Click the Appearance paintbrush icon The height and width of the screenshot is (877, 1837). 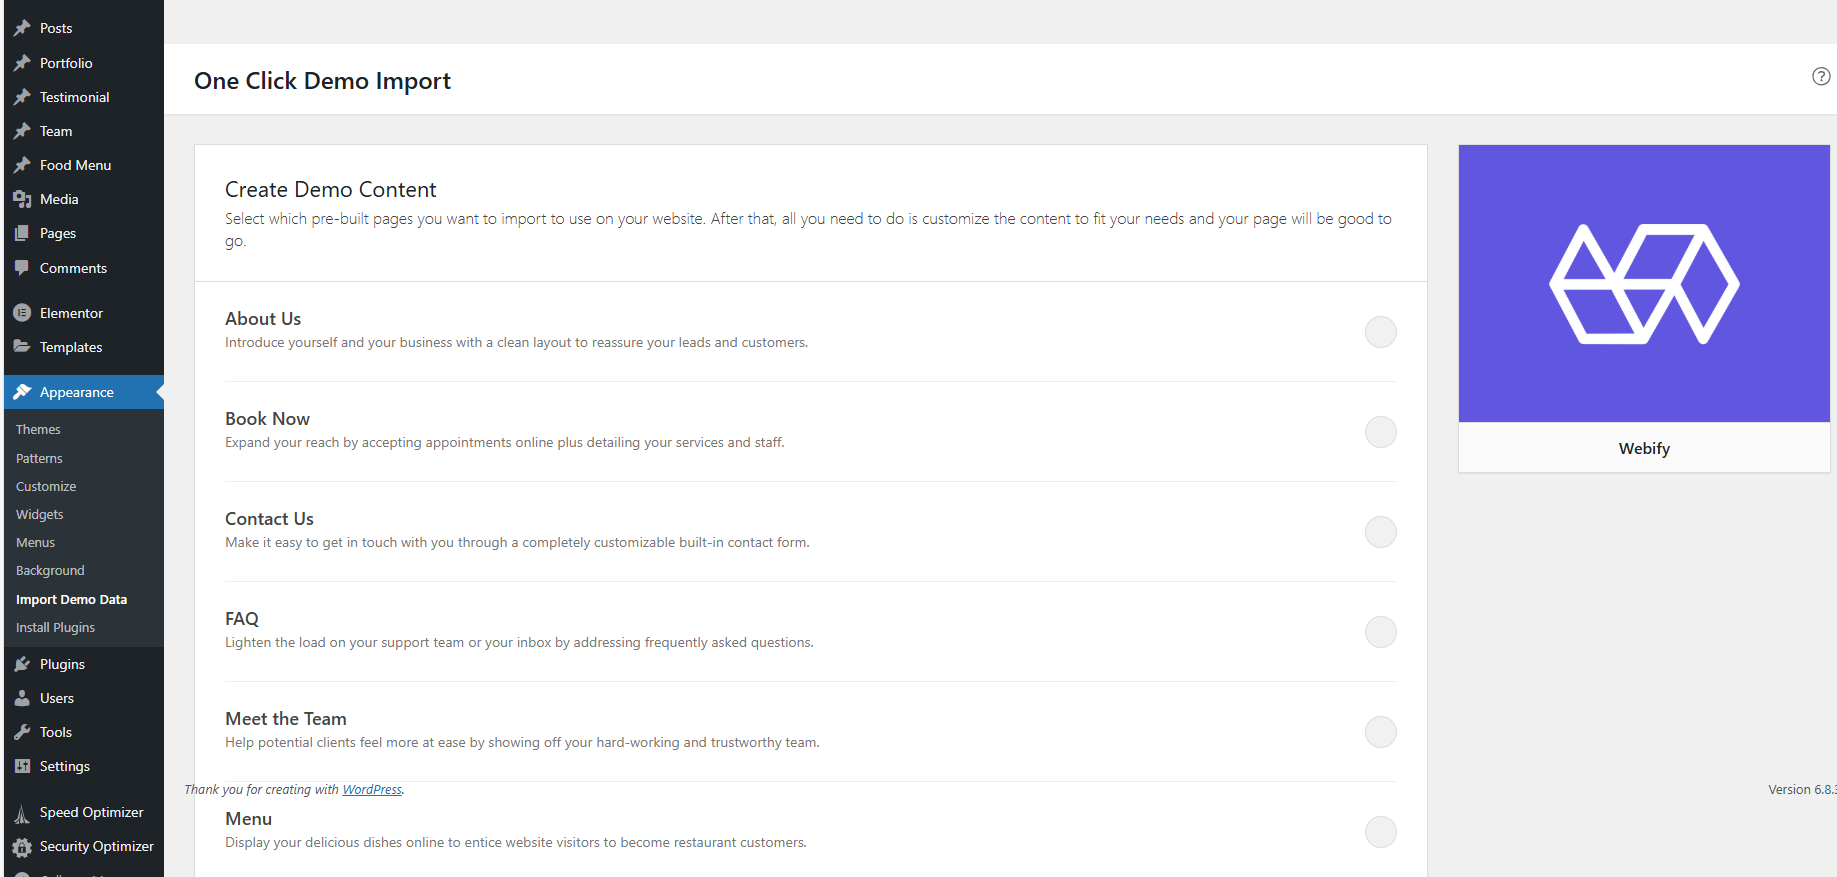point(22,392)
